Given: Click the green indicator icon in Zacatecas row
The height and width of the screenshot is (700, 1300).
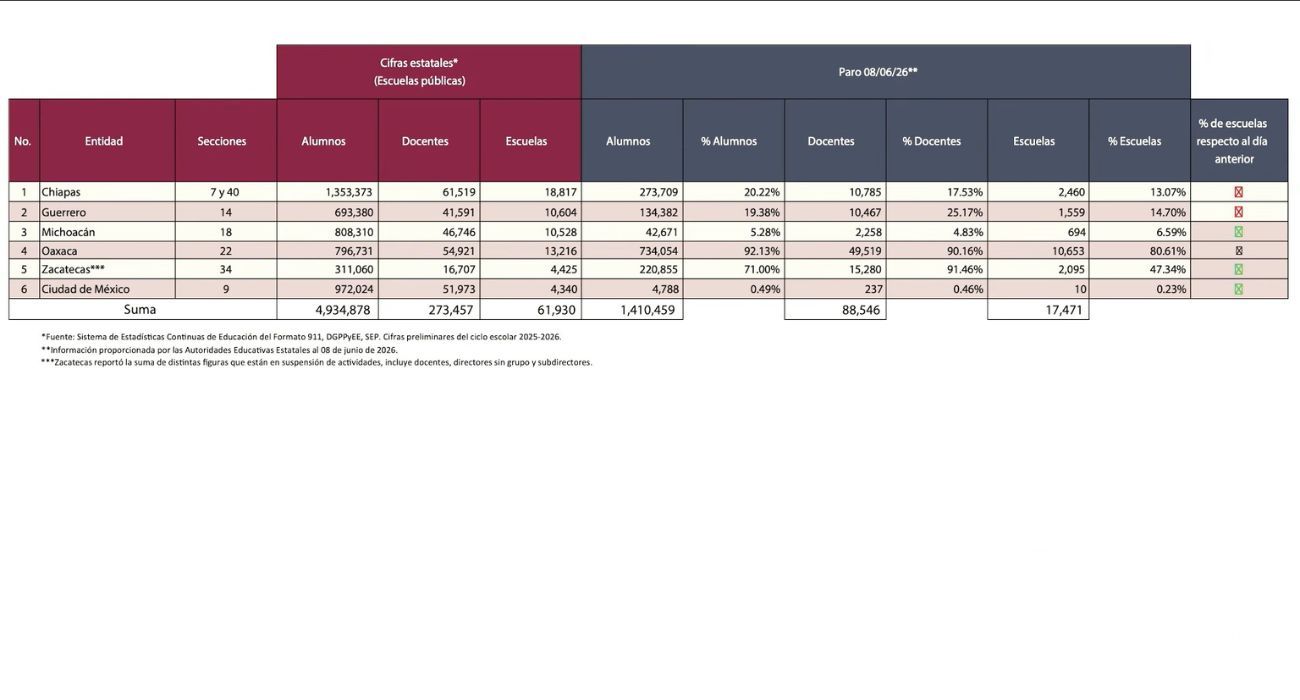Looking at the screenshot, I should coord(1238,270).
